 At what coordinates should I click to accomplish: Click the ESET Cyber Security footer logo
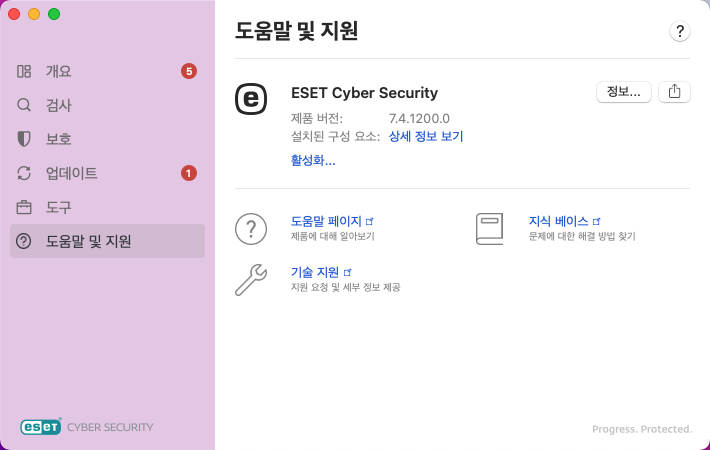pyautogui.click(x=87, y=427)
